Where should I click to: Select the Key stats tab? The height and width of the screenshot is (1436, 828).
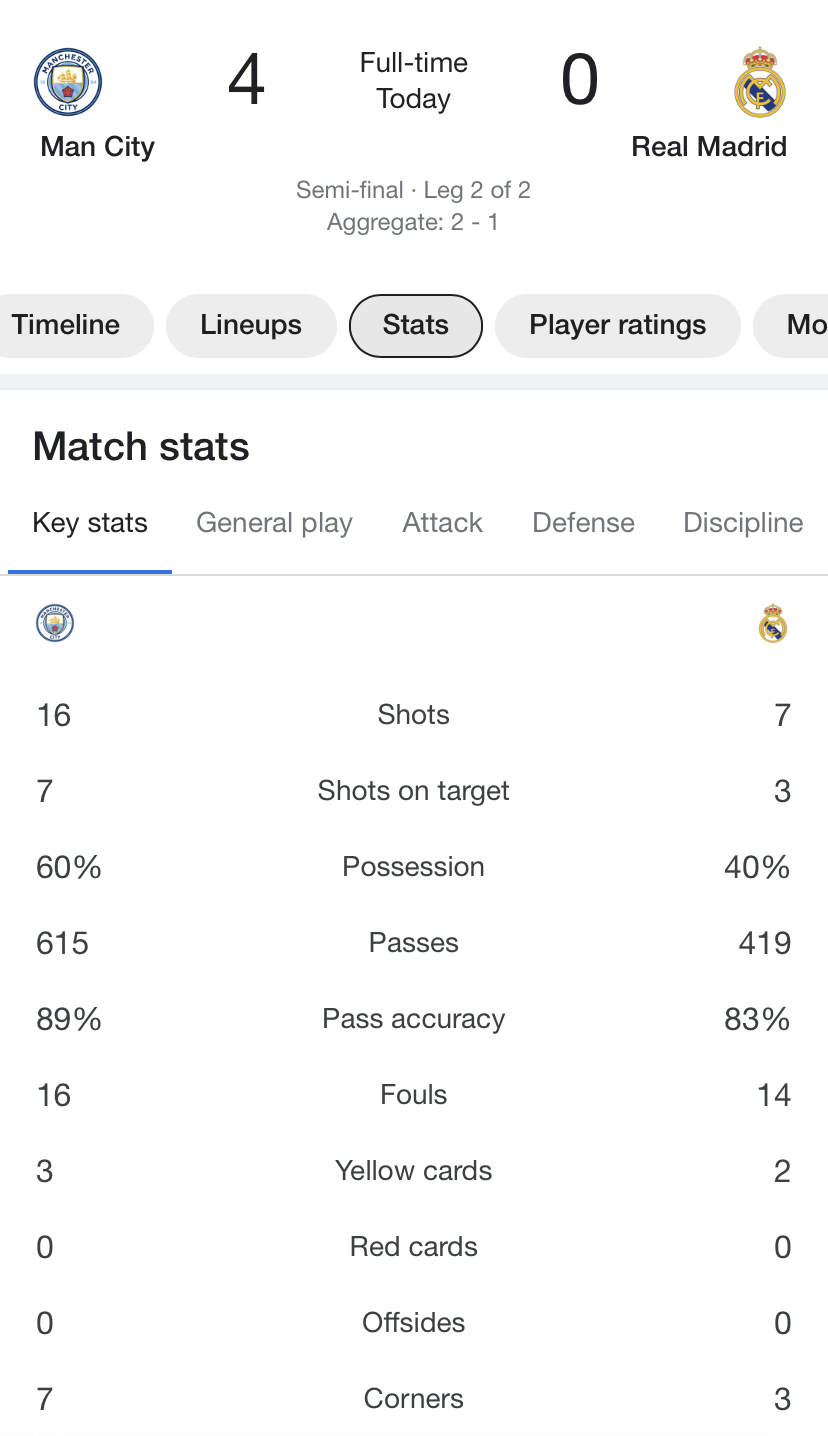(x=90, y=523)
